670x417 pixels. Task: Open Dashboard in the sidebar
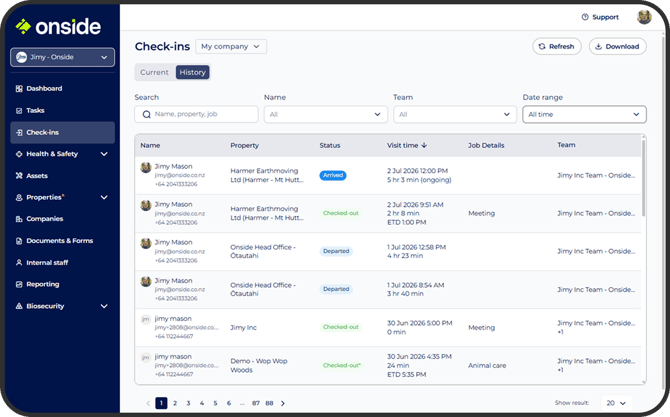tap(62, 88)
